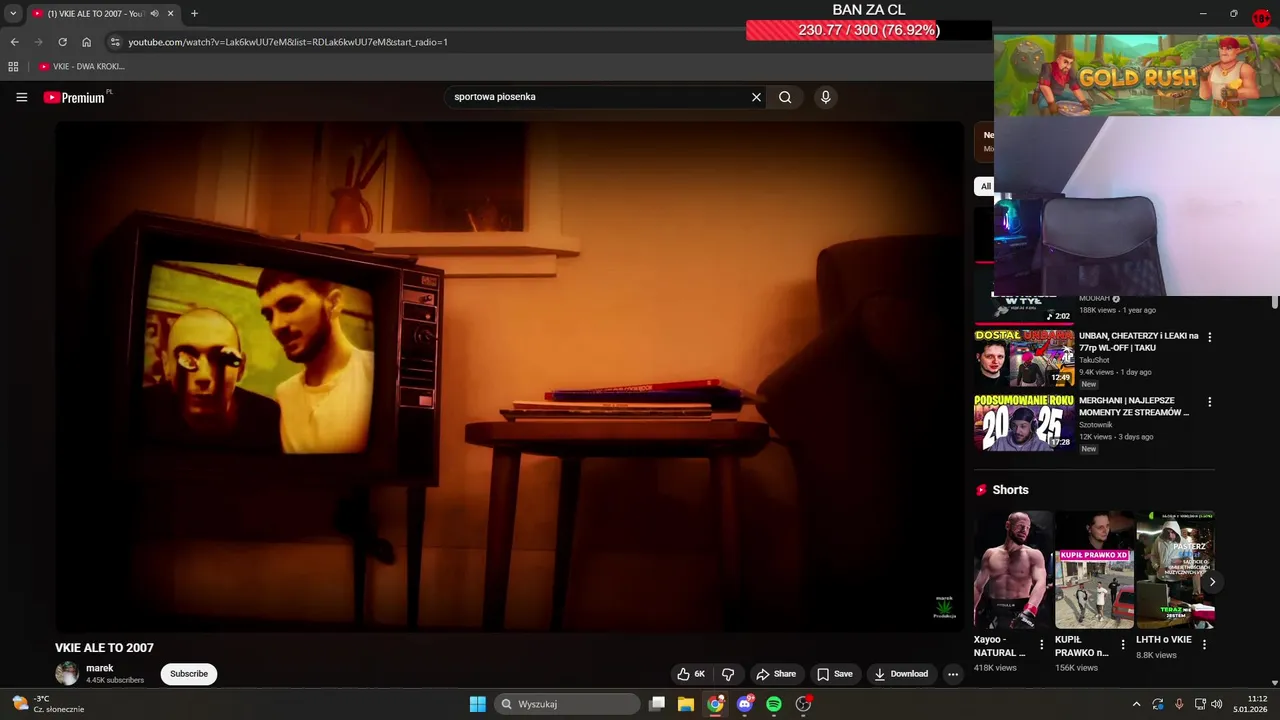Go forward in browser history

coord(38,42)
